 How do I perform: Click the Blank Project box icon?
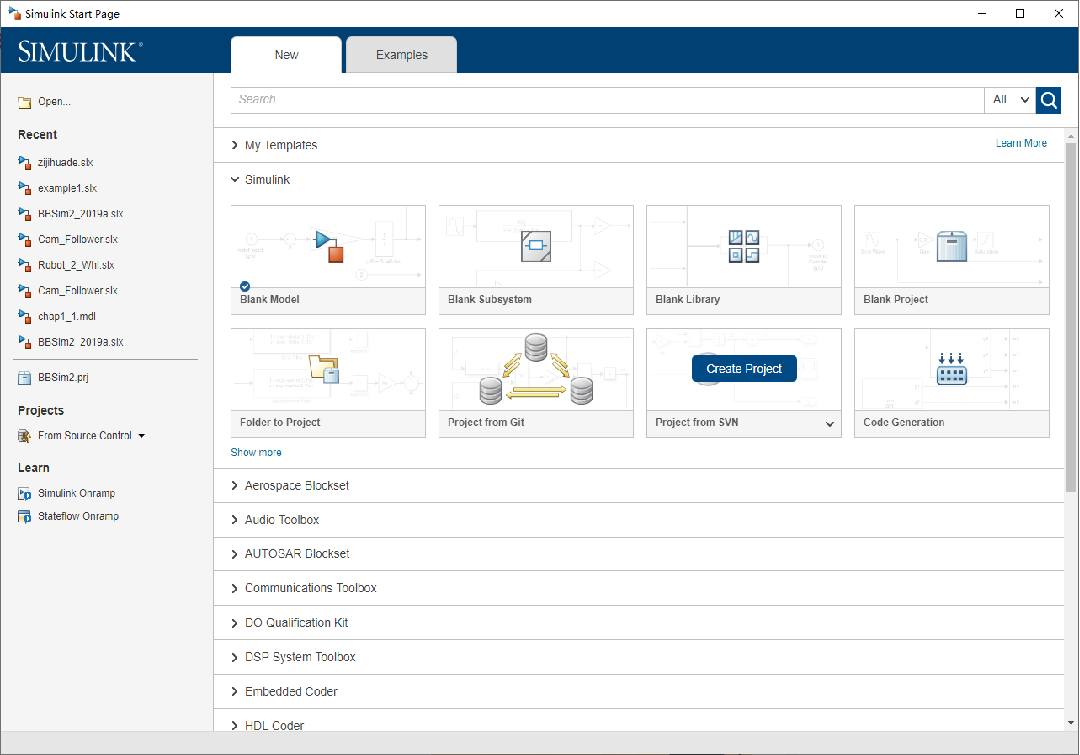[x=952, y=246]
